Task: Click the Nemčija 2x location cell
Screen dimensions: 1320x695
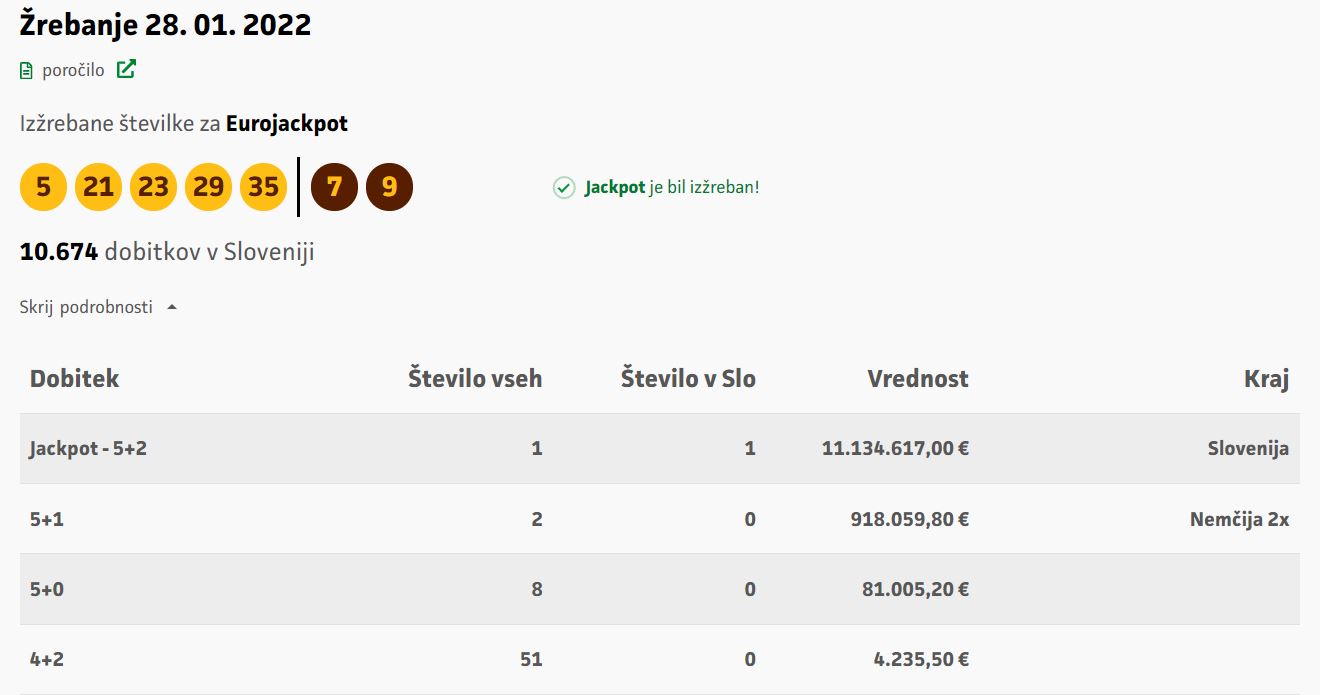Action: coord(1239,519)
